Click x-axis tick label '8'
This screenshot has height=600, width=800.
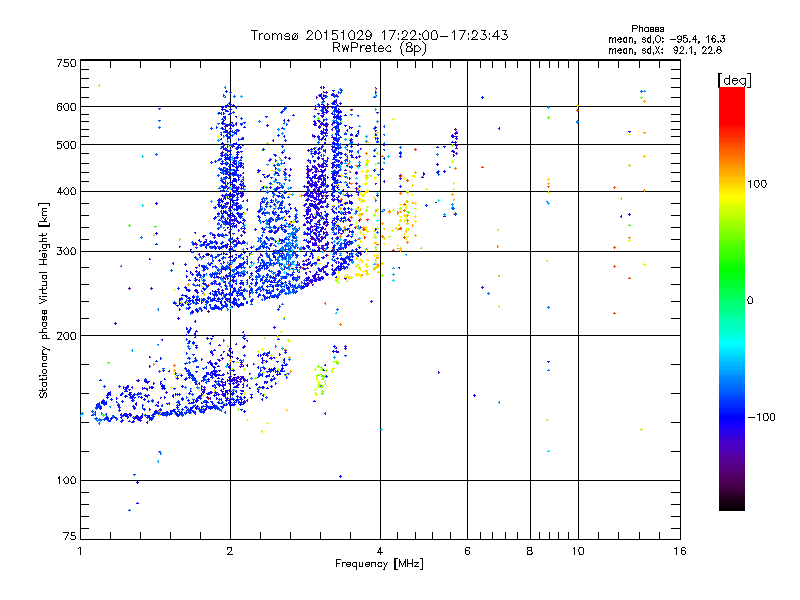[530, 551]
